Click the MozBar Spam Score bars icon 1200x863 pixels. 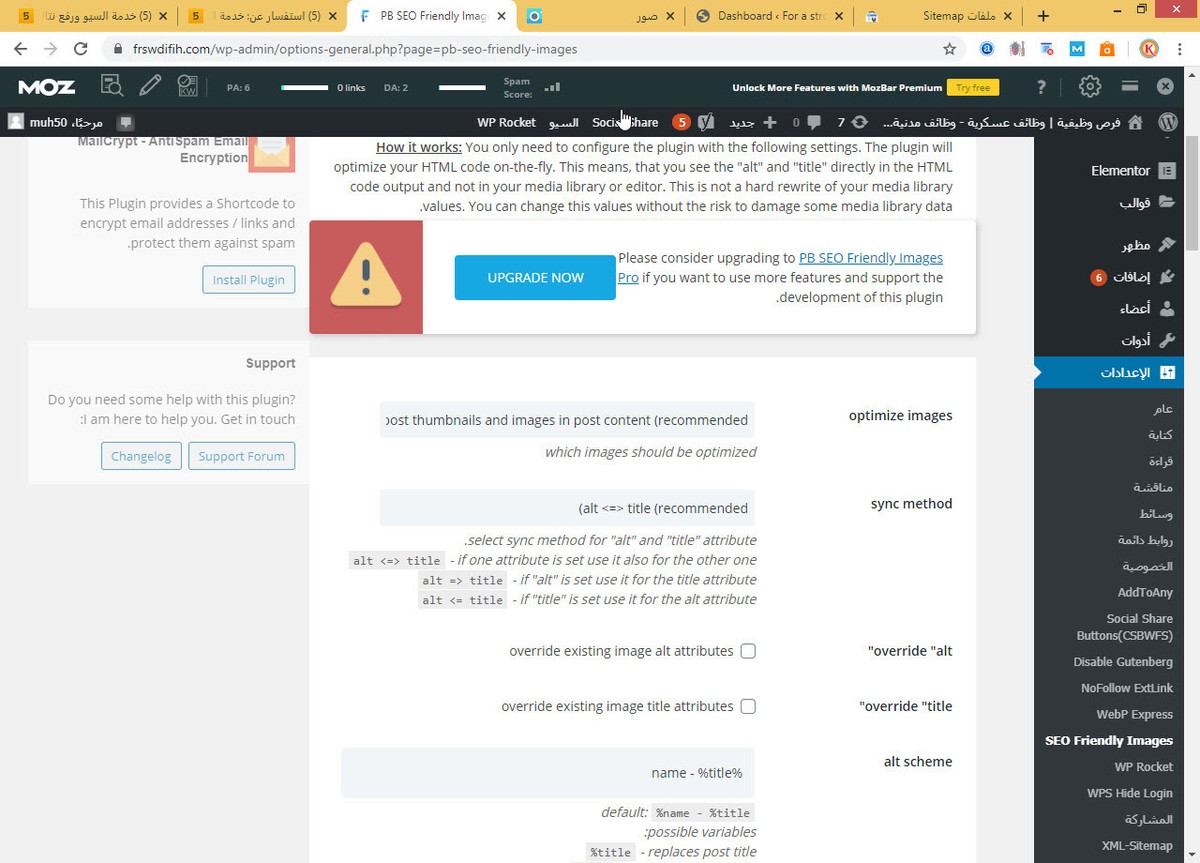point(552,88)
